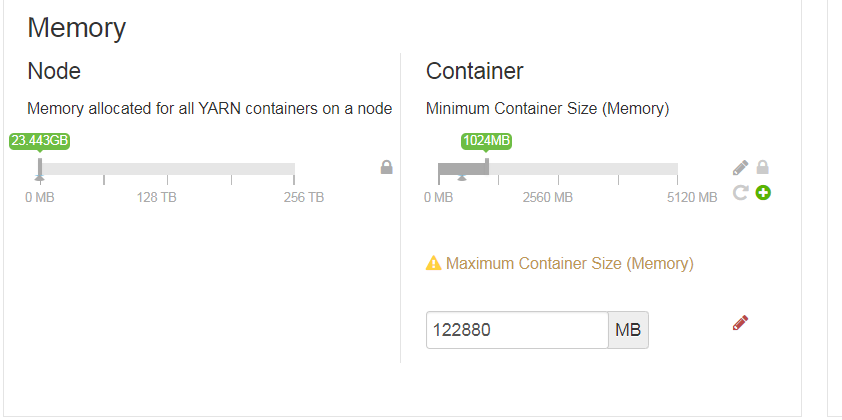842x420 pixels.
Task: Click the 128 TB tick label on Node slider
Action: [157, 197]
